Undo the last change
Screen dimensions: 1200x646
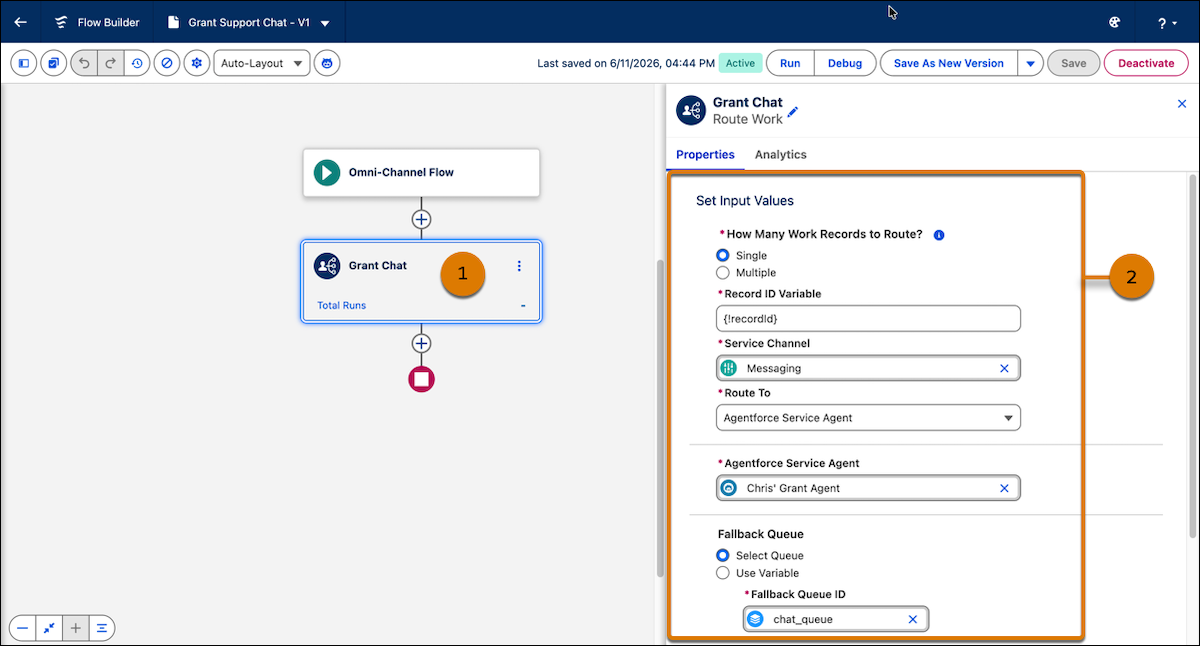pyautogui.click(x=84, y=63)
